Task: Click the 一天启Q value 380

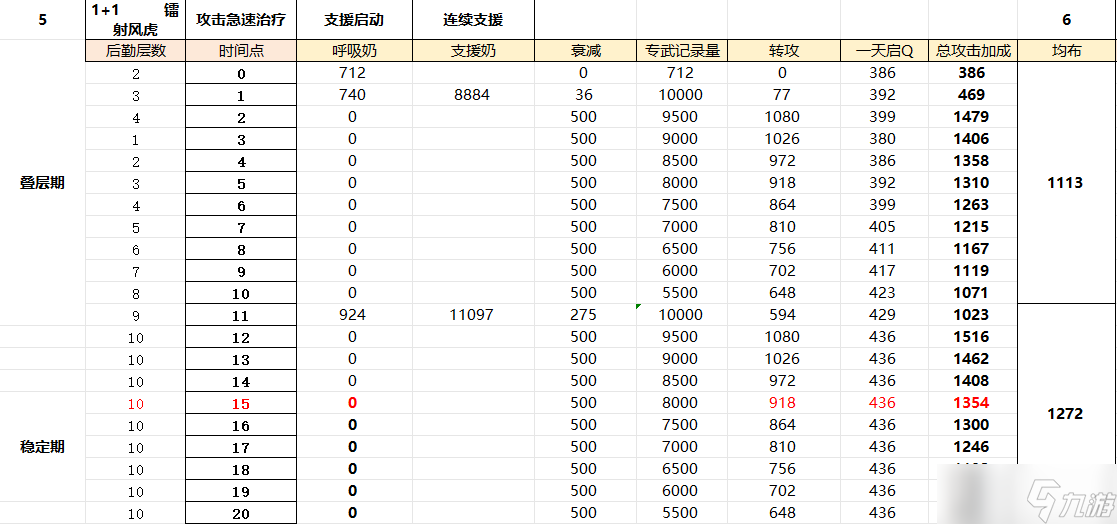Action: click(x=883, y=139)
